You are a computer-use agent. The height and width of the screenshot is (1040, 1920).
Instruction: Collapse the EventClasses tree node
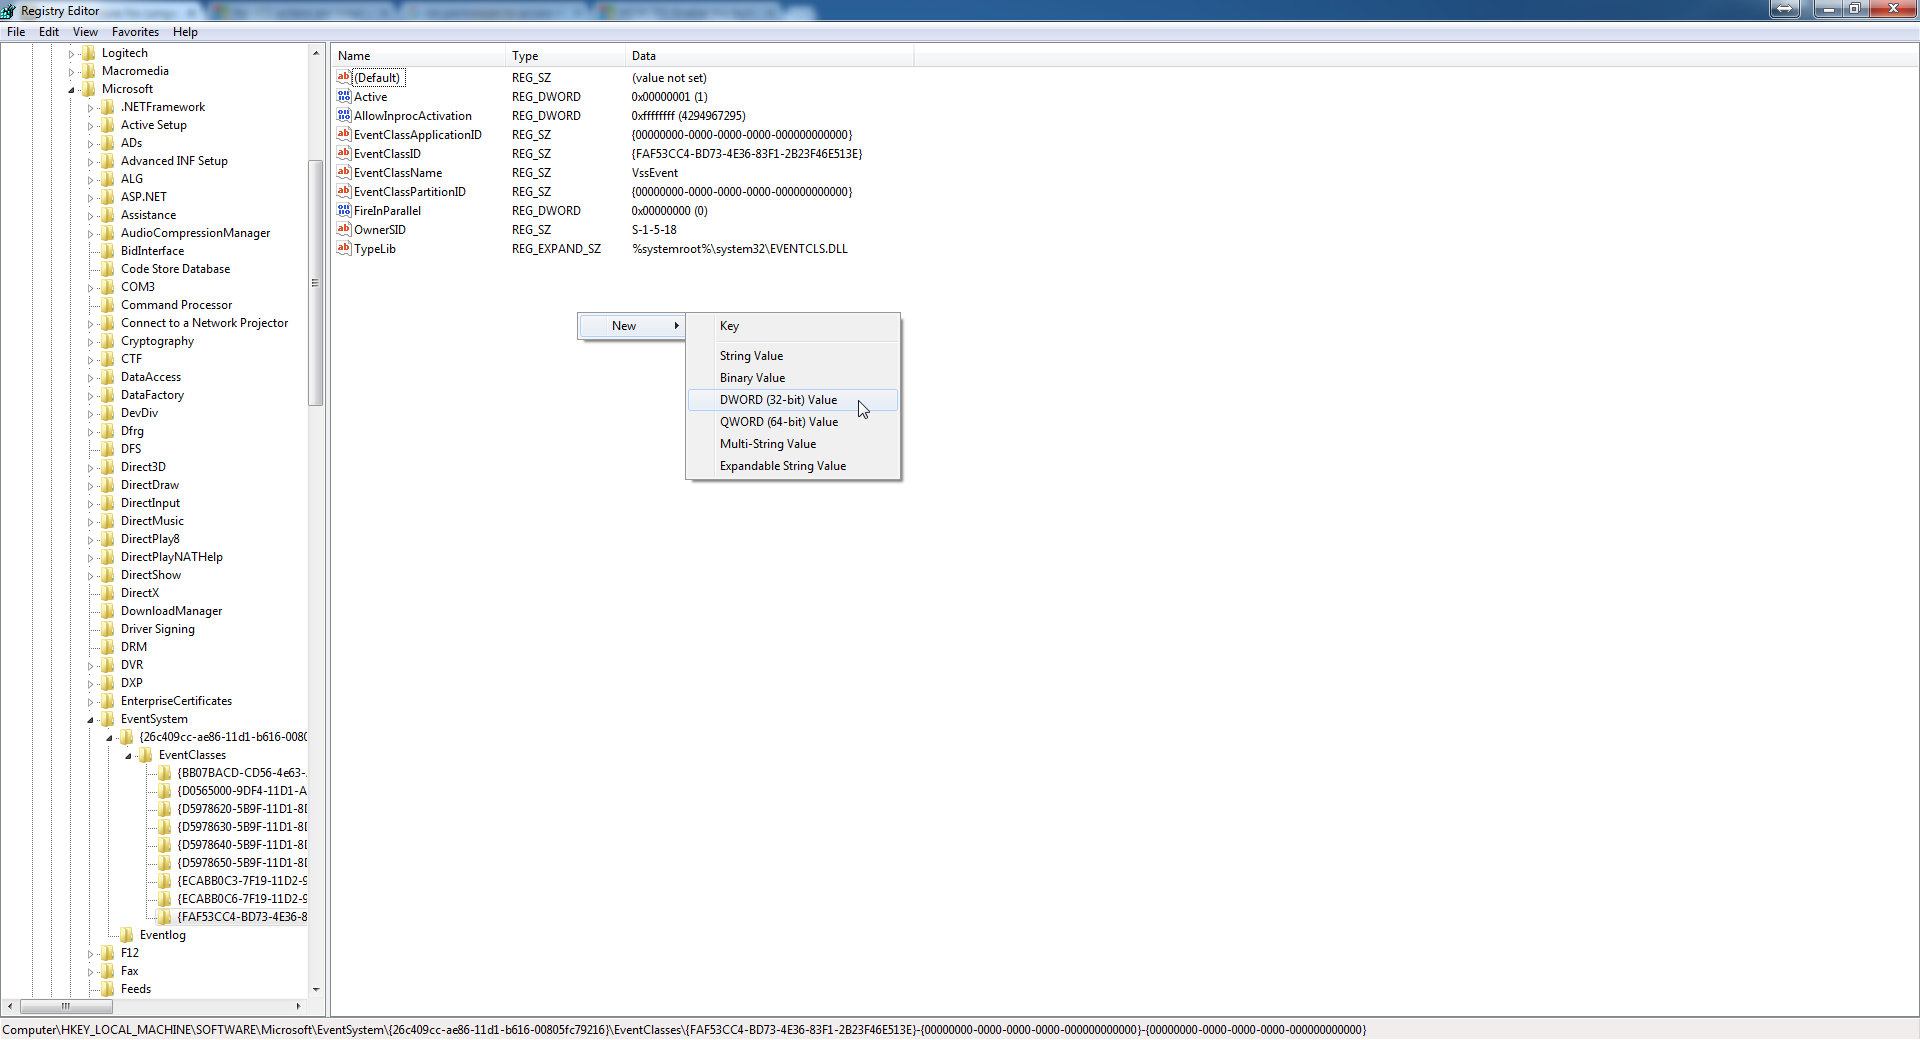coord(128,756)
